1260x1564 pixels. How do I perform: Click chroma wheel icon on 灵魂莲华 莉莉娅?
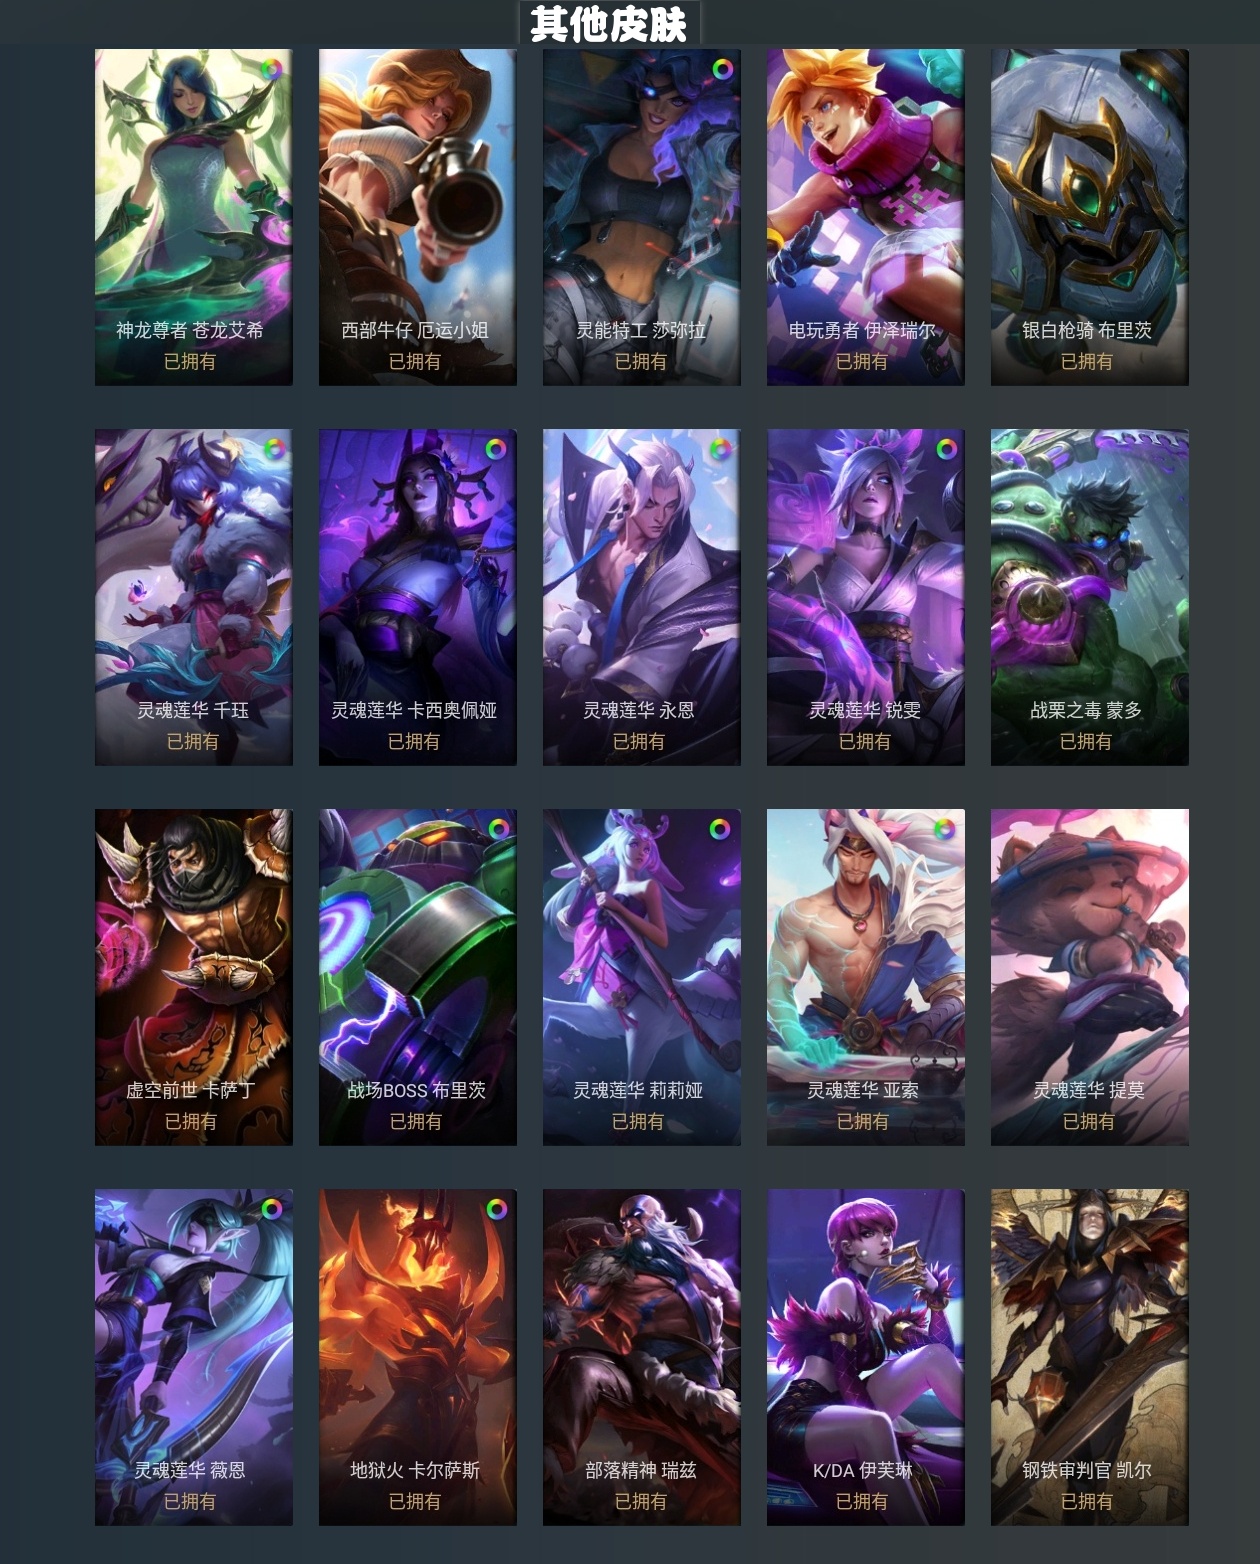point(720,829)
